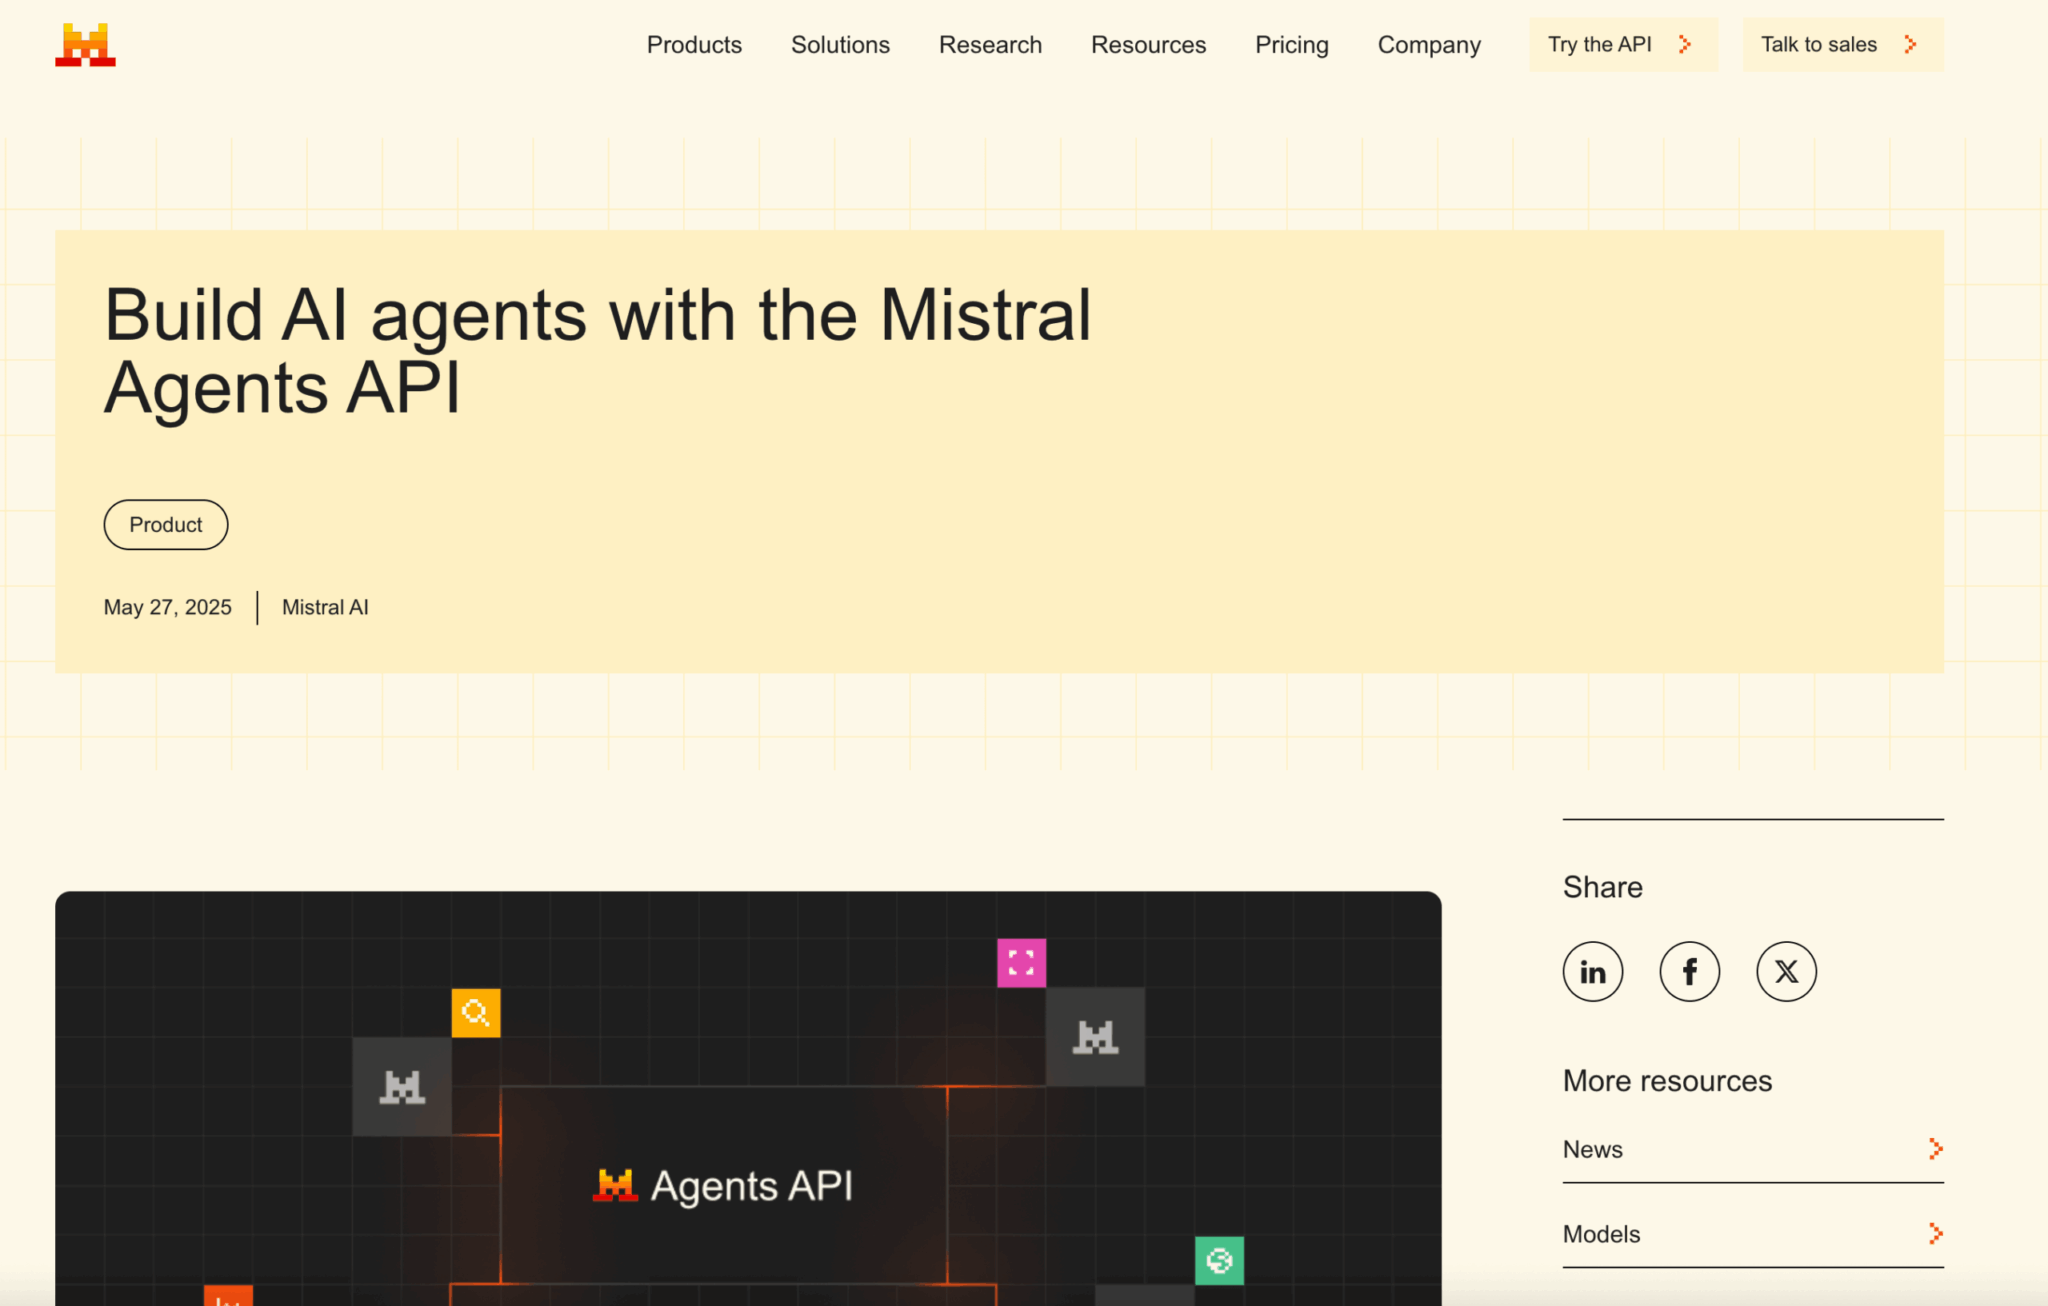
Task: Open the News resource link
Action: coord(1592,1149)
